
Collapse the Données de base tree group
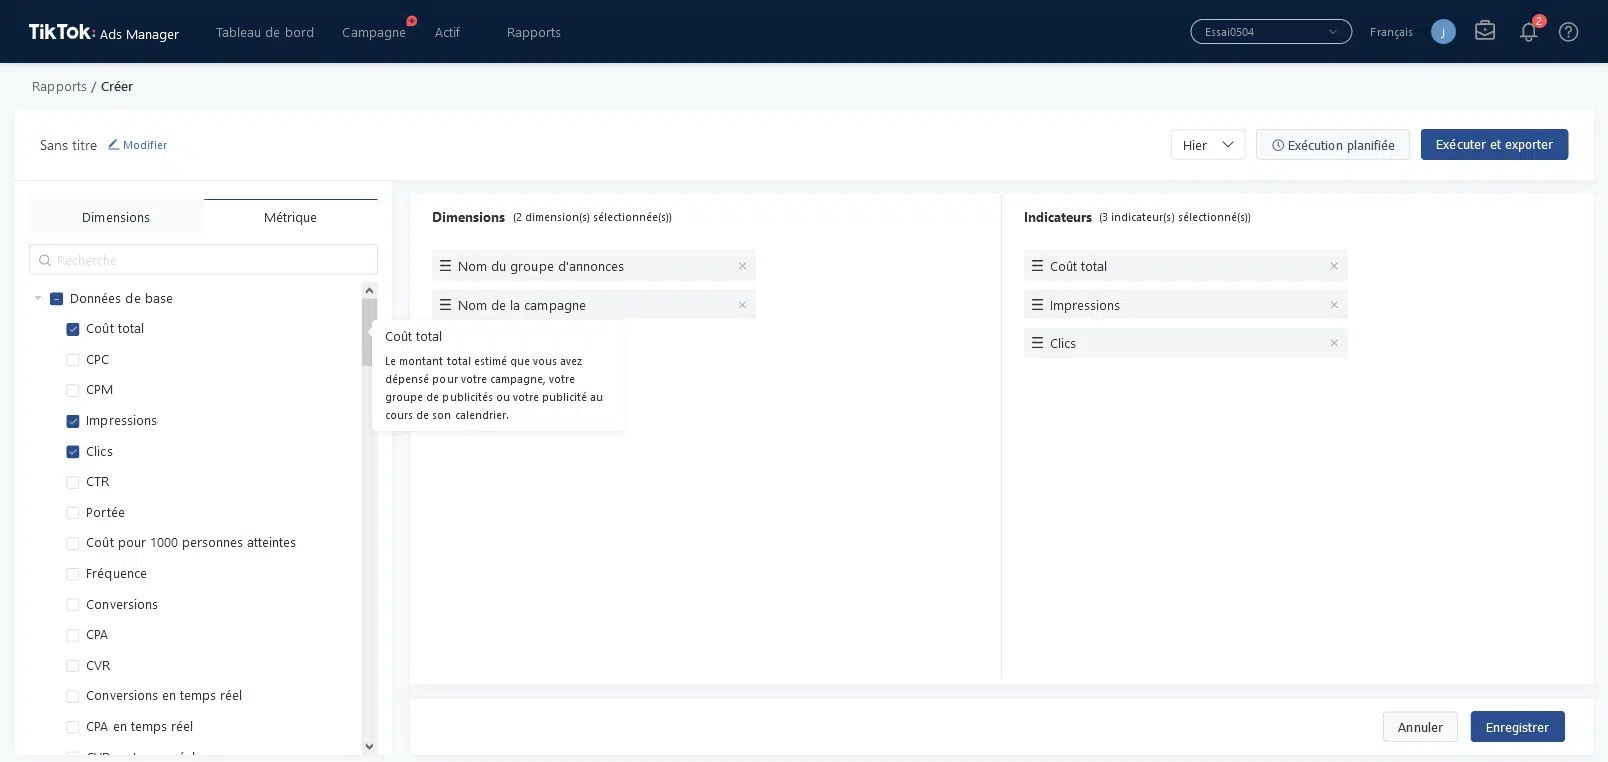[38, 298]
